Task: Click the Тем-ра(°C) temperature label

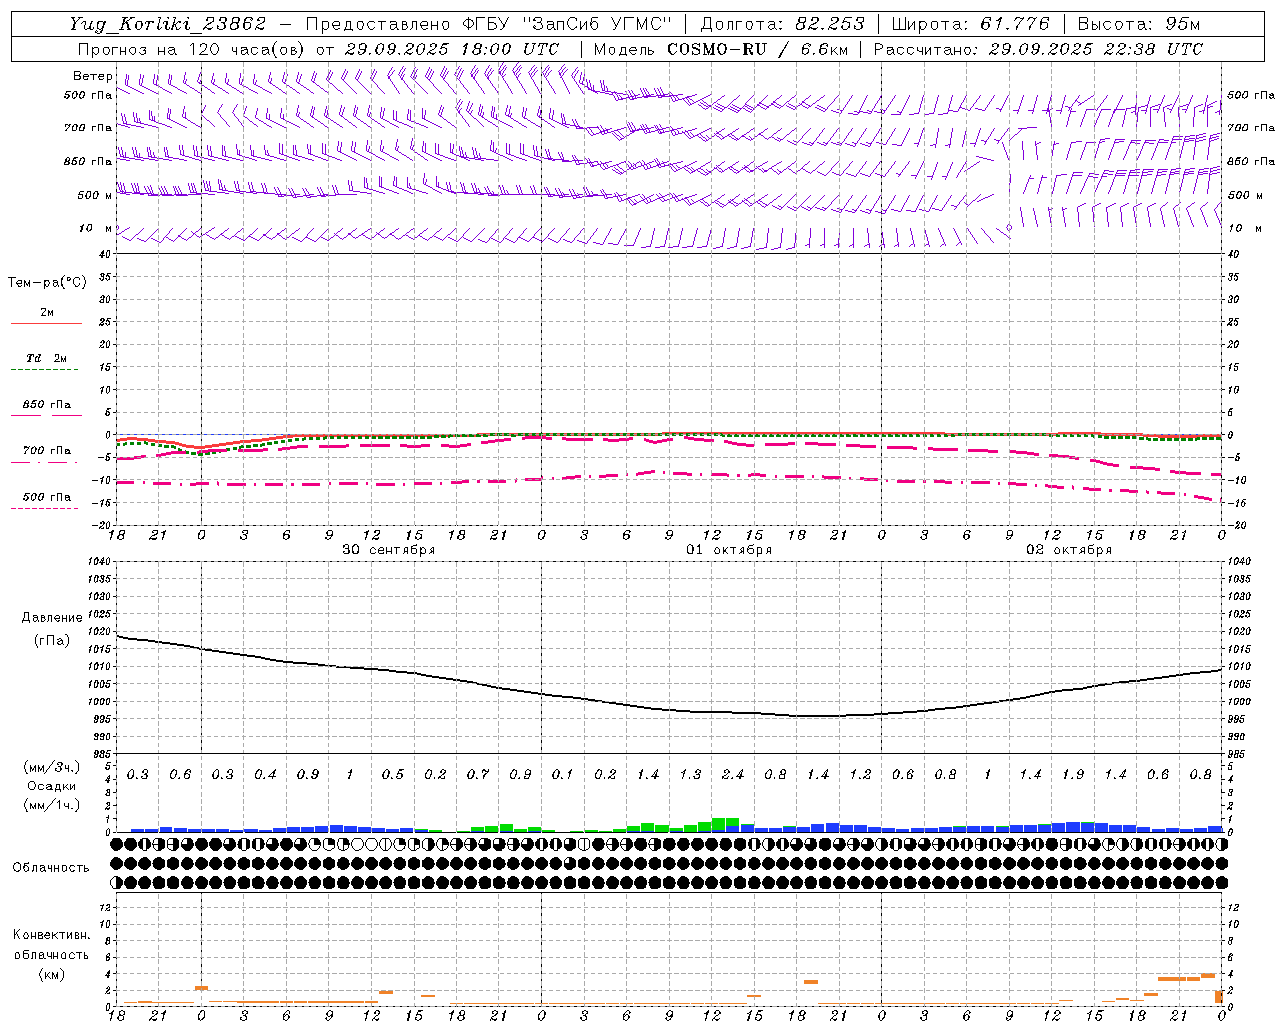Action: (x=47, y=283)
